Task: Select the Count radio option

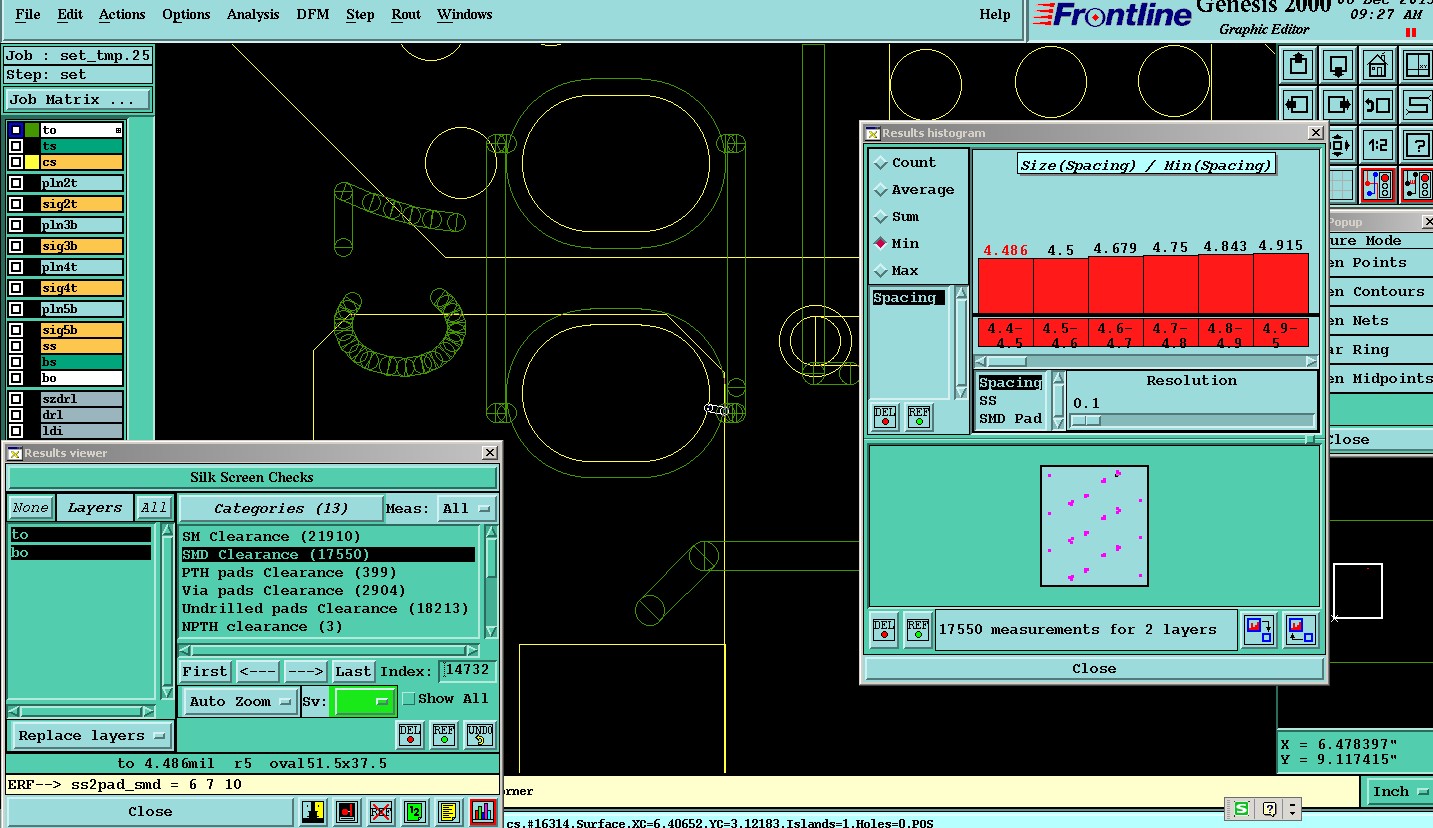Action: [881, 163]
